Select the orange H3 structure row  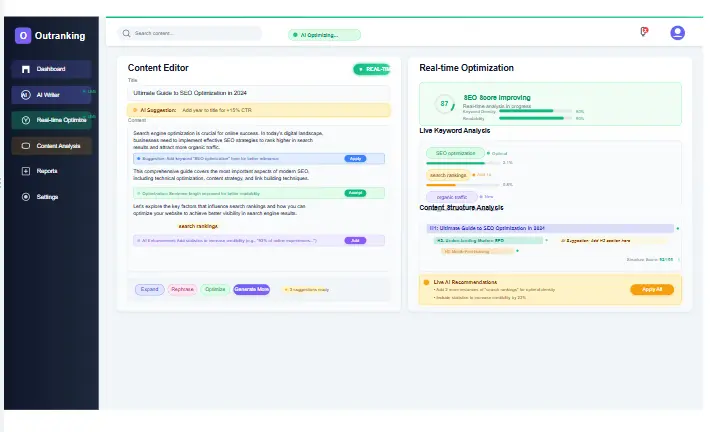[477, 251]
